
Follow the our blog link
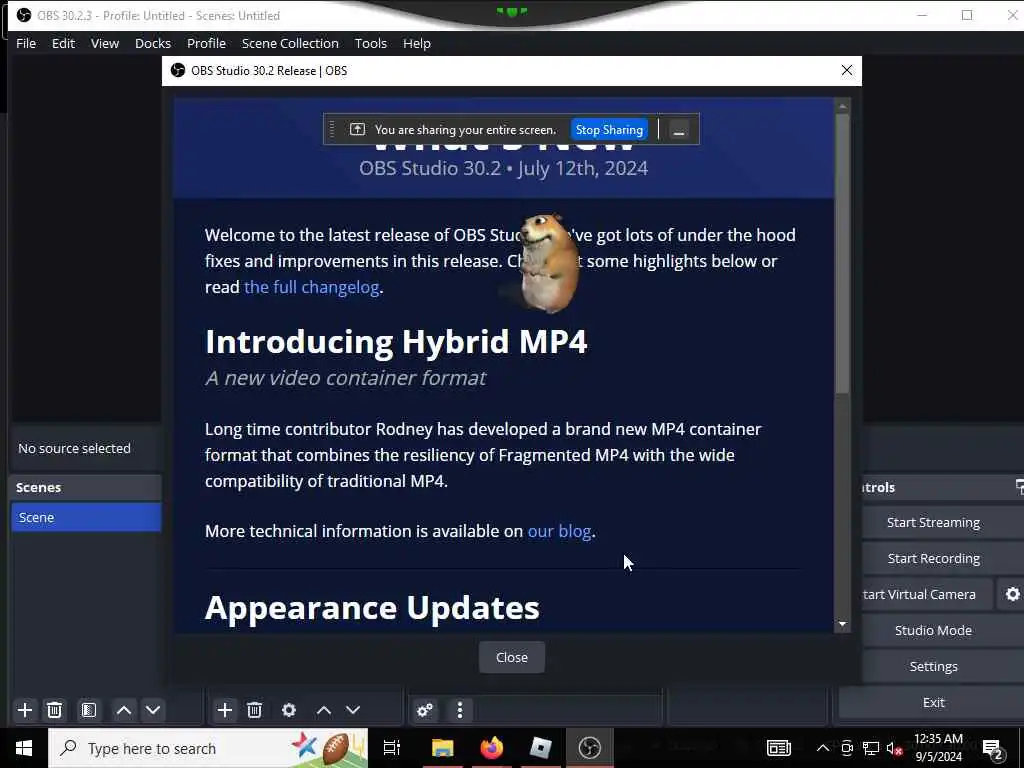(559, 531)
